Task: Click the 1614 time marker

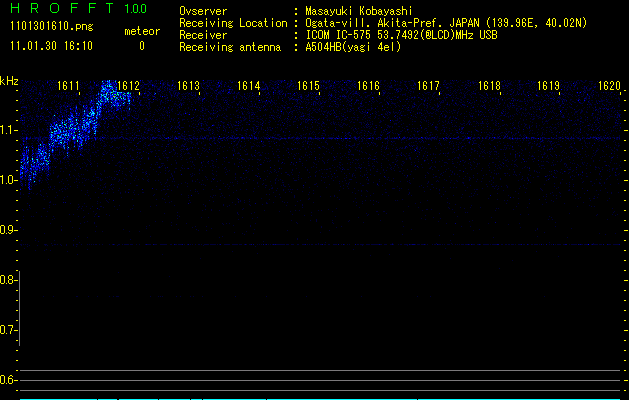Action: (x=249, y=86)
